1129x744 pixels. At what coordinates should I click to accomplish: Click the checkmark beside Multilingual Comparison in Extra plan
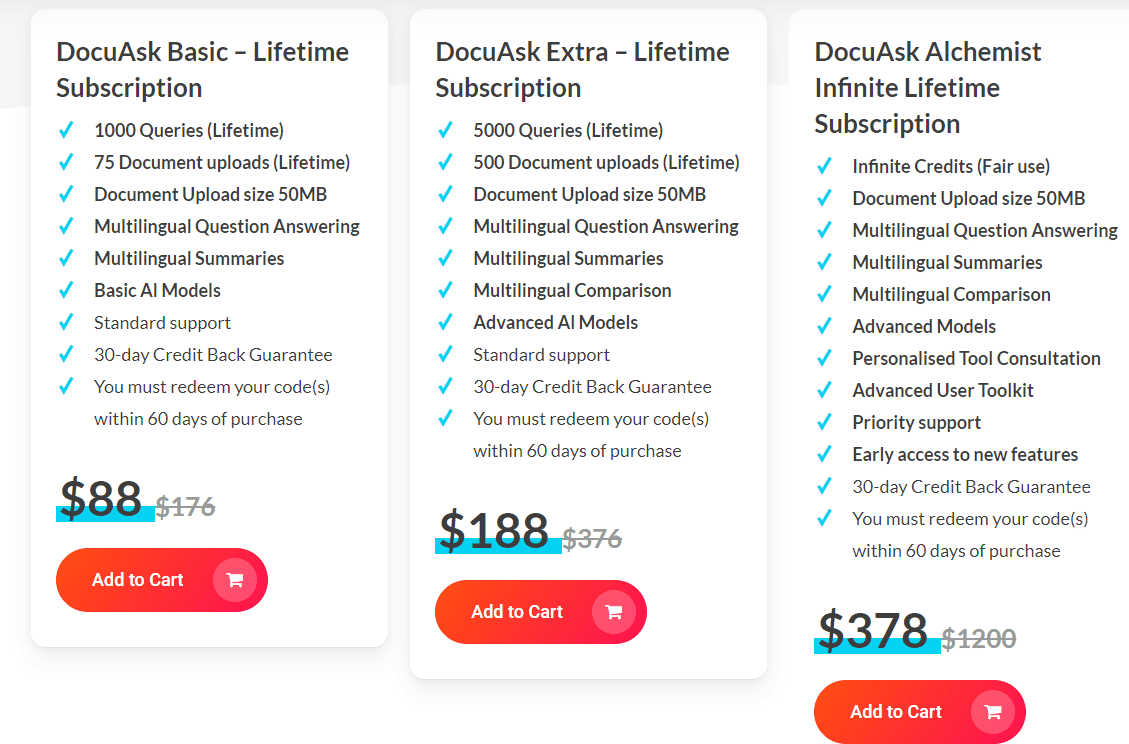click(x=445, y=290)
